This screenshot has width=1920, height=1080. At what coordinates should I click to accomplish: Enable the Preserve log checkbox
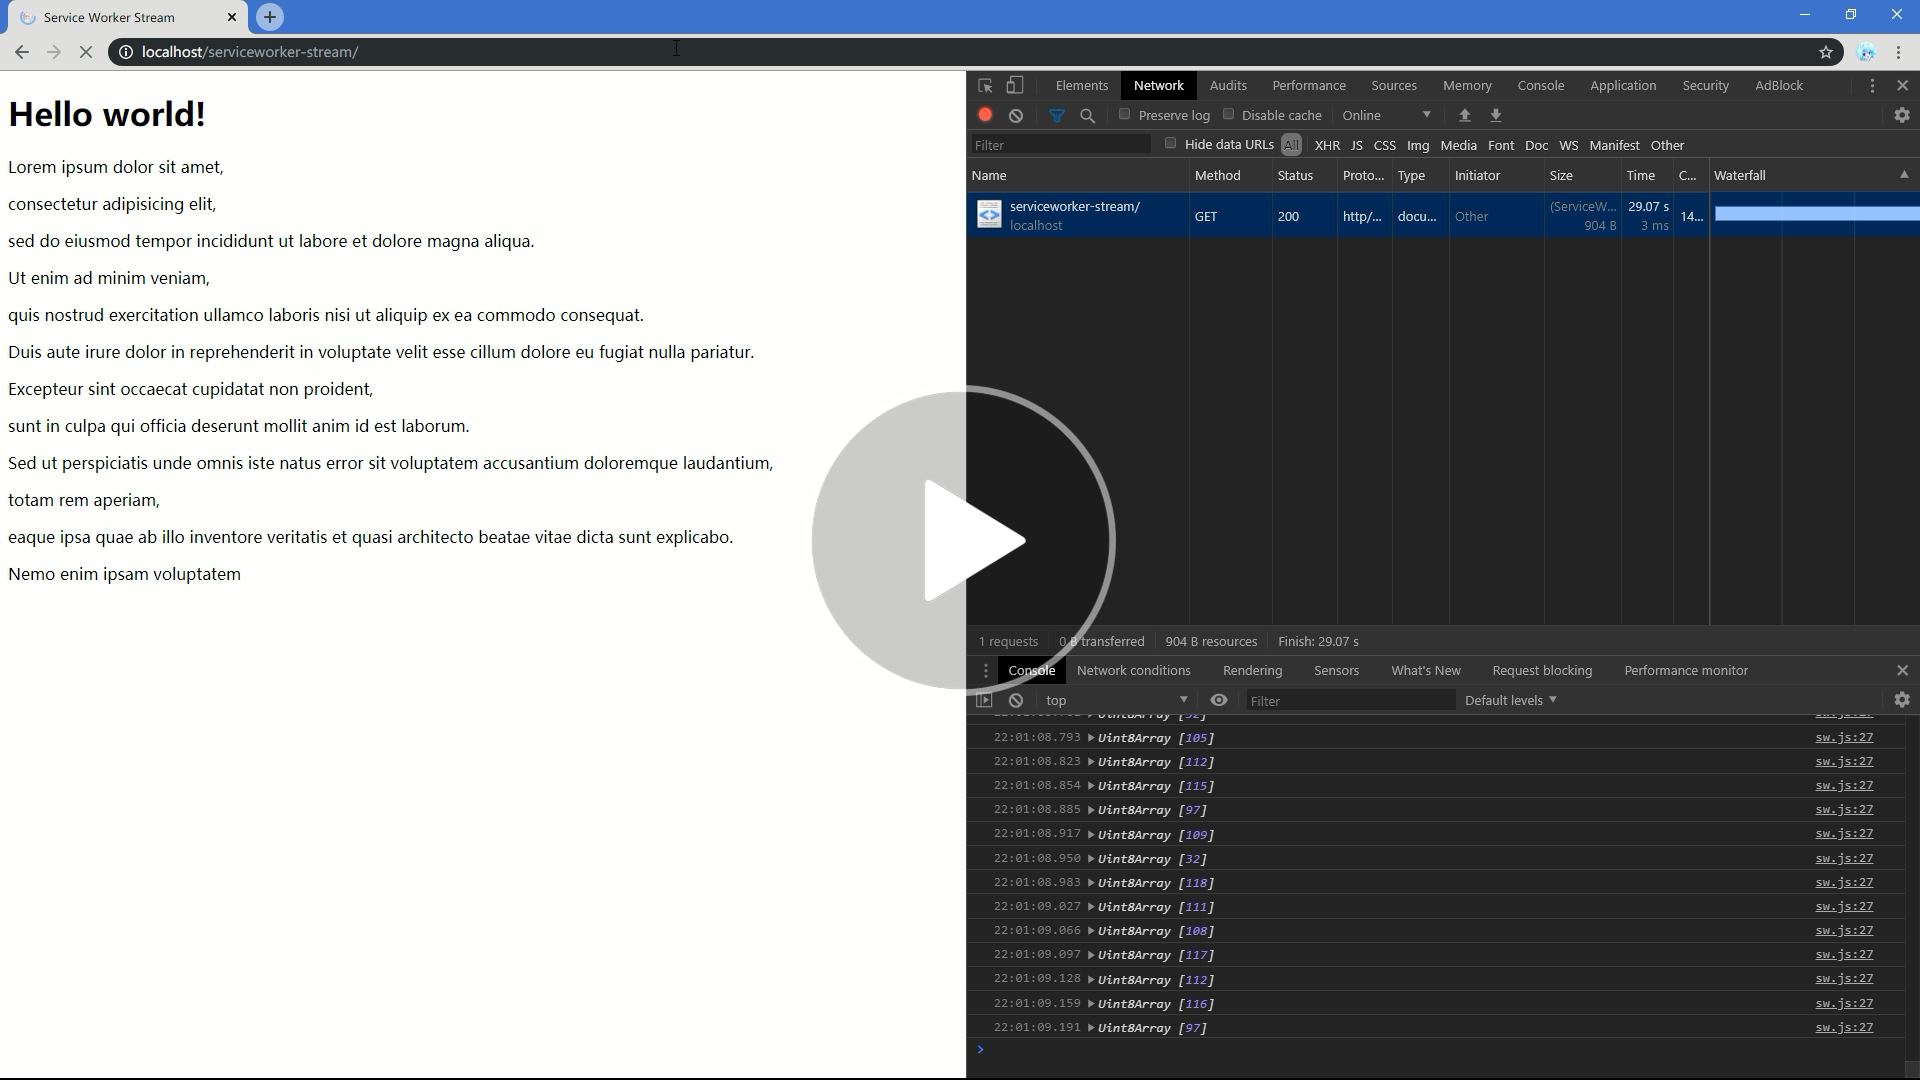tap(1126, 114)
